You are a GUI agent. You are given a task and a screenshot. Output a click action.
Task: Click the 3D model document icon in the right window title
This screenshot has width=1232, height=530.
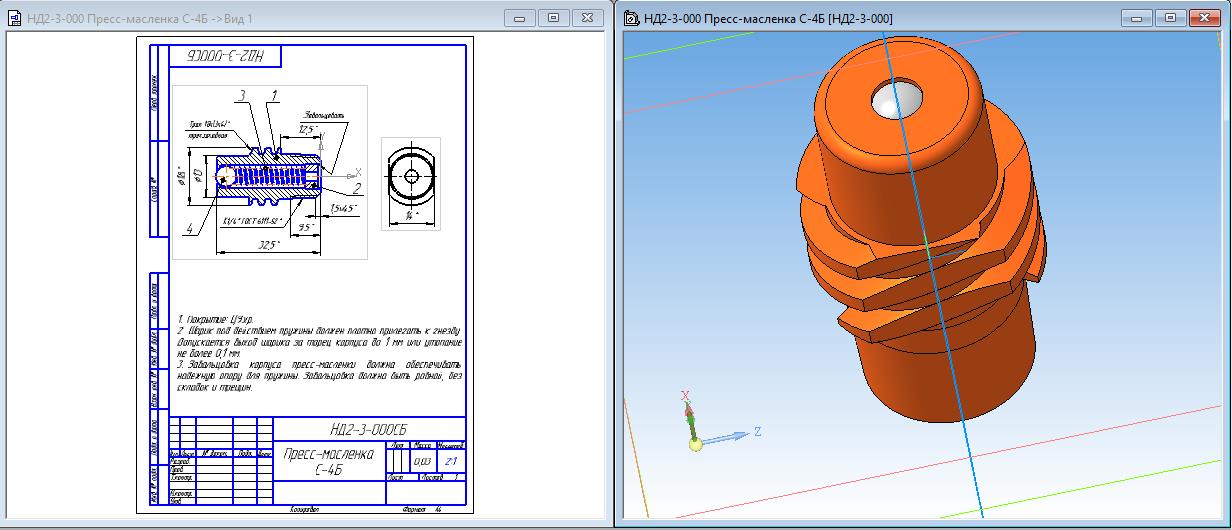coord(631,18)
